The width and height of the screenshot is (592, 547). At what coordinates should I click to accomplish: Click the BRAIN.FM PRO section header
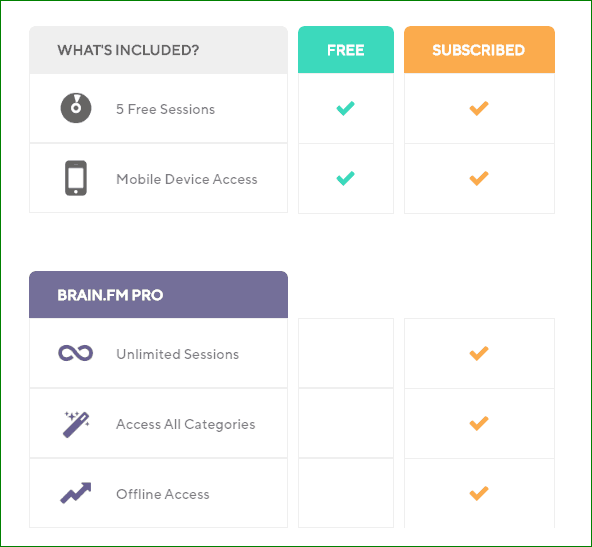click(159, 294)
